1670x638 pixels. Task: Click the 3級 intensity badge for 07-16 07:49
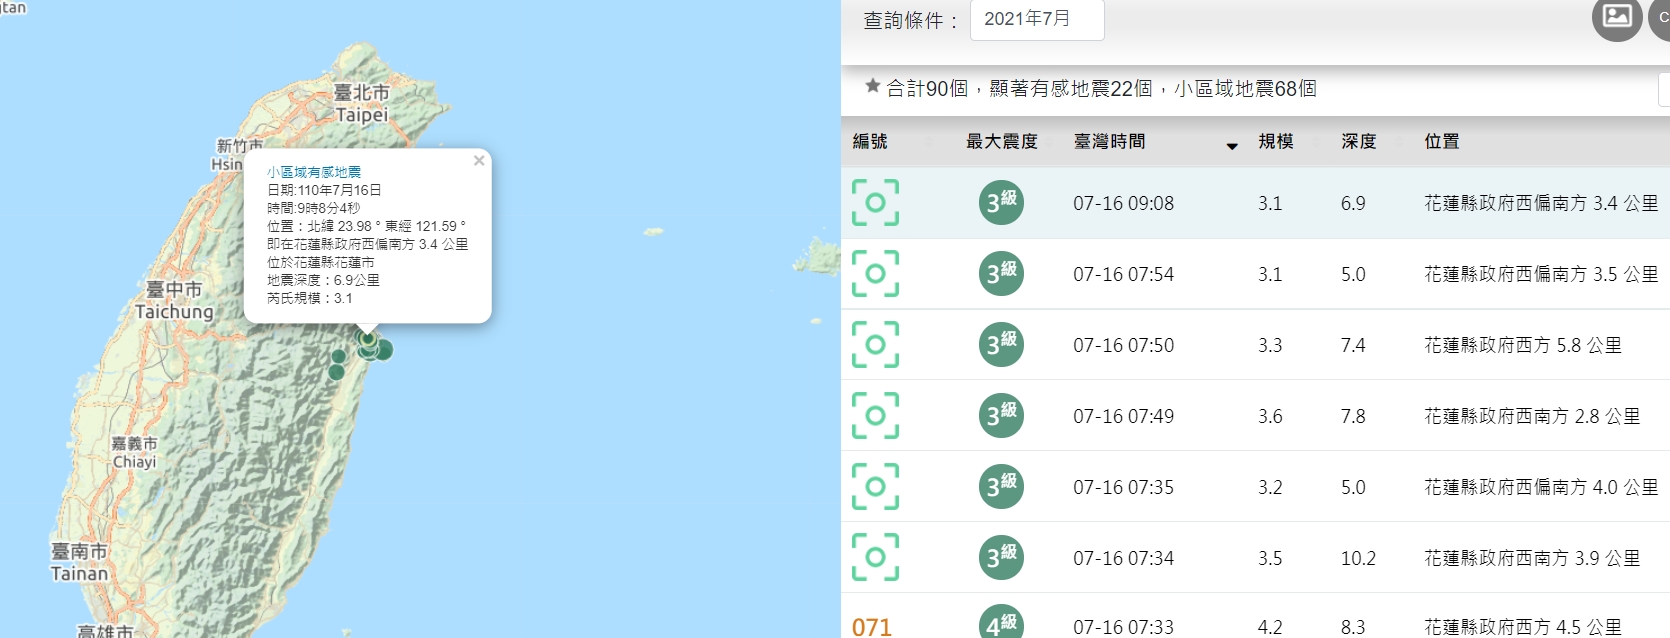(1001, 416)
